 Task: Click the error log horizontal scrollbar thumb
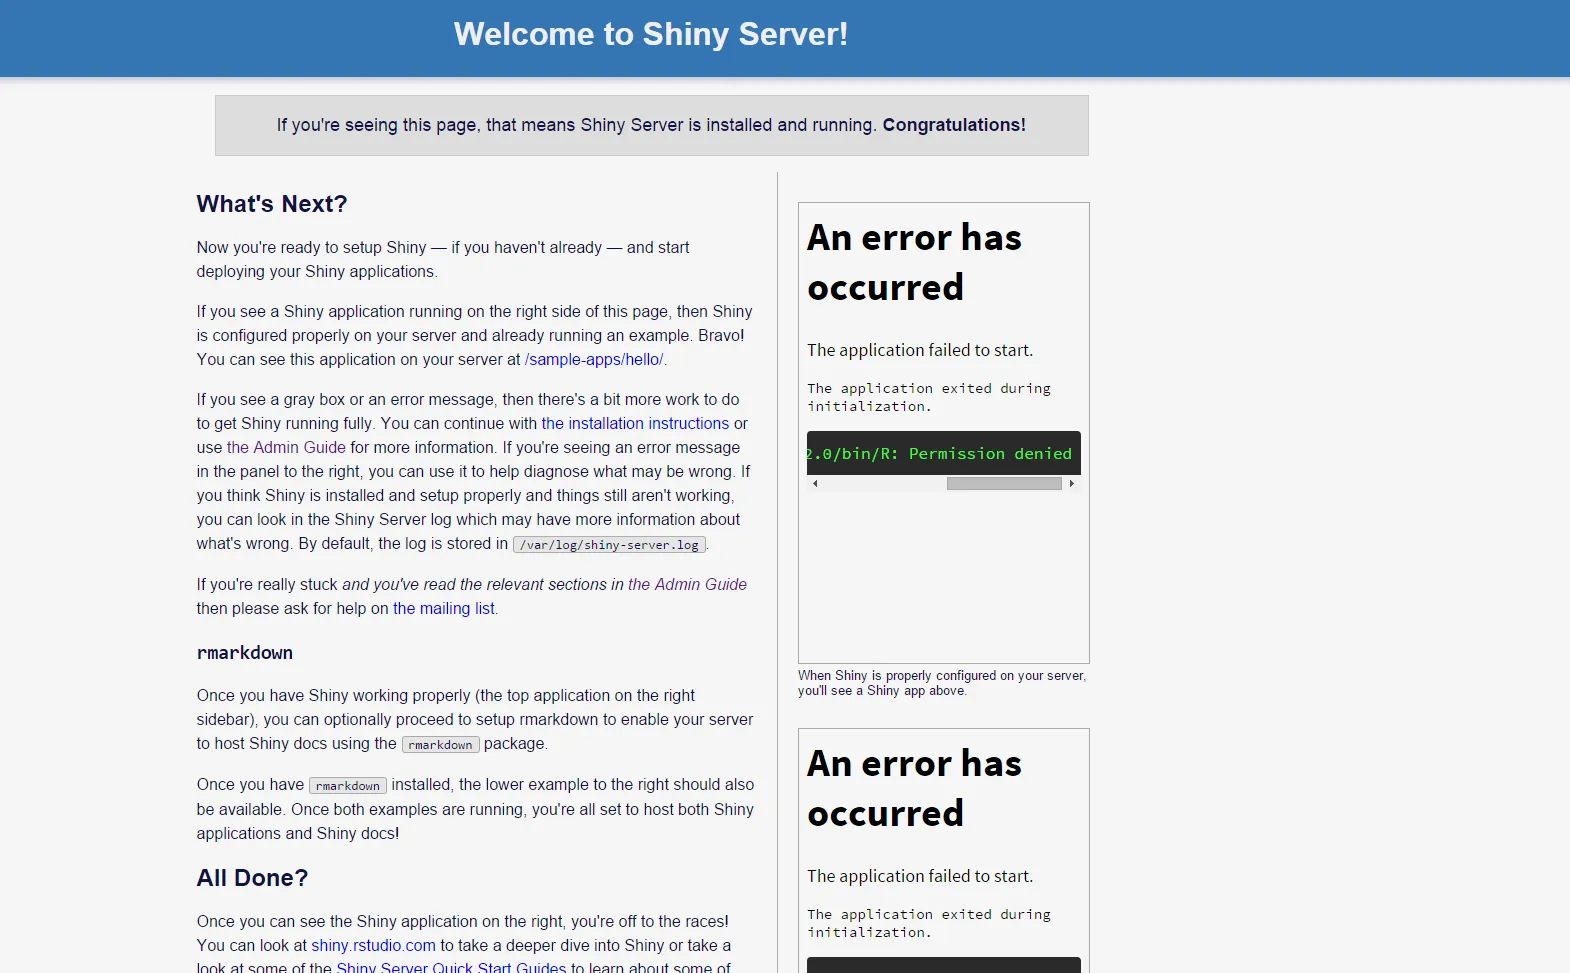(1004, 484)
